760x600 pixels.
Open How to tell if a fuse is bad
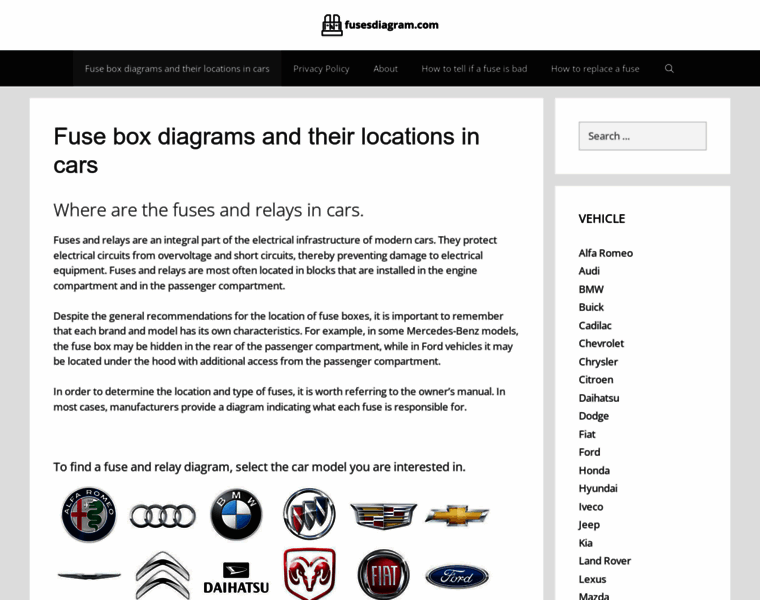474,68
